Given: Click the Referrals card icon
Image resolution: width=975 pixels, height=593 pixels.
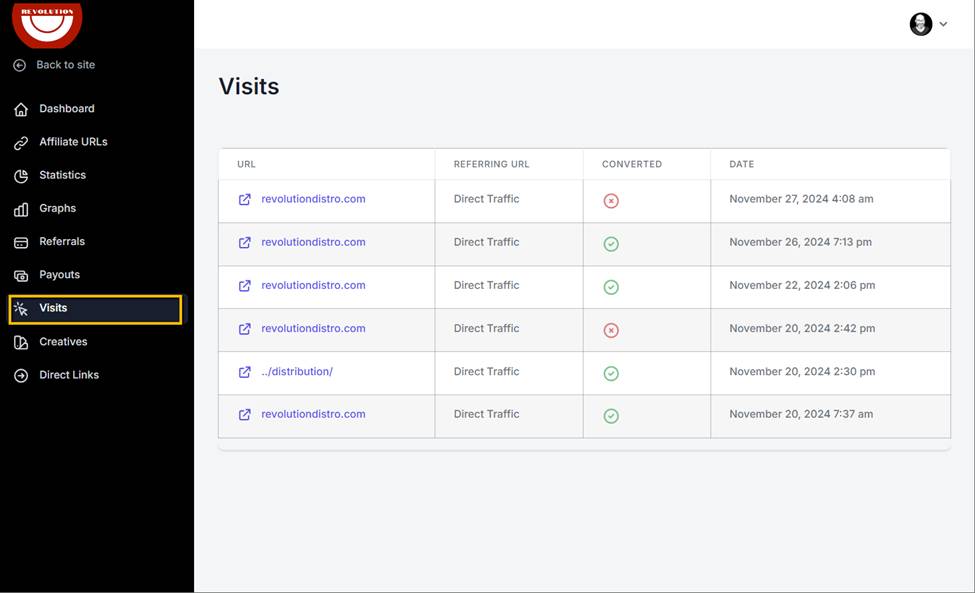Looking at the screenshot, I should [x=21, y=242].
